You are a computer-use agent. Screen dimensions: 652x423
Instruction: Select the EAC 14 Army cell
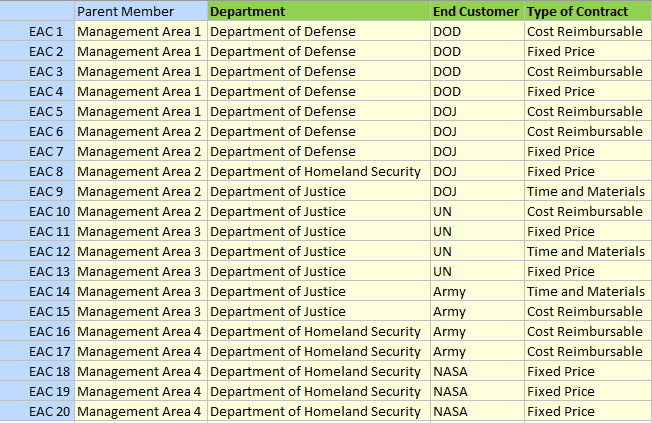point(477,291)
